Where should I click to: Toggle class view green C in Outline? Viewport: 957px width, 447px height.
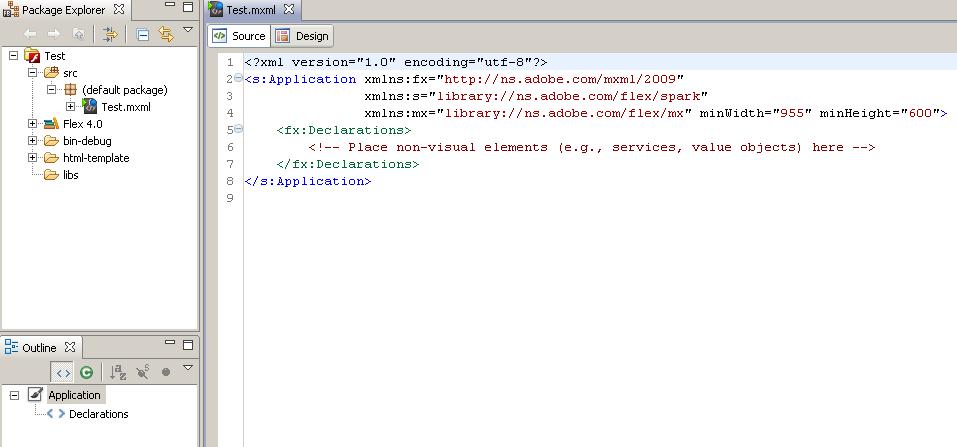(x=87, y=372)
